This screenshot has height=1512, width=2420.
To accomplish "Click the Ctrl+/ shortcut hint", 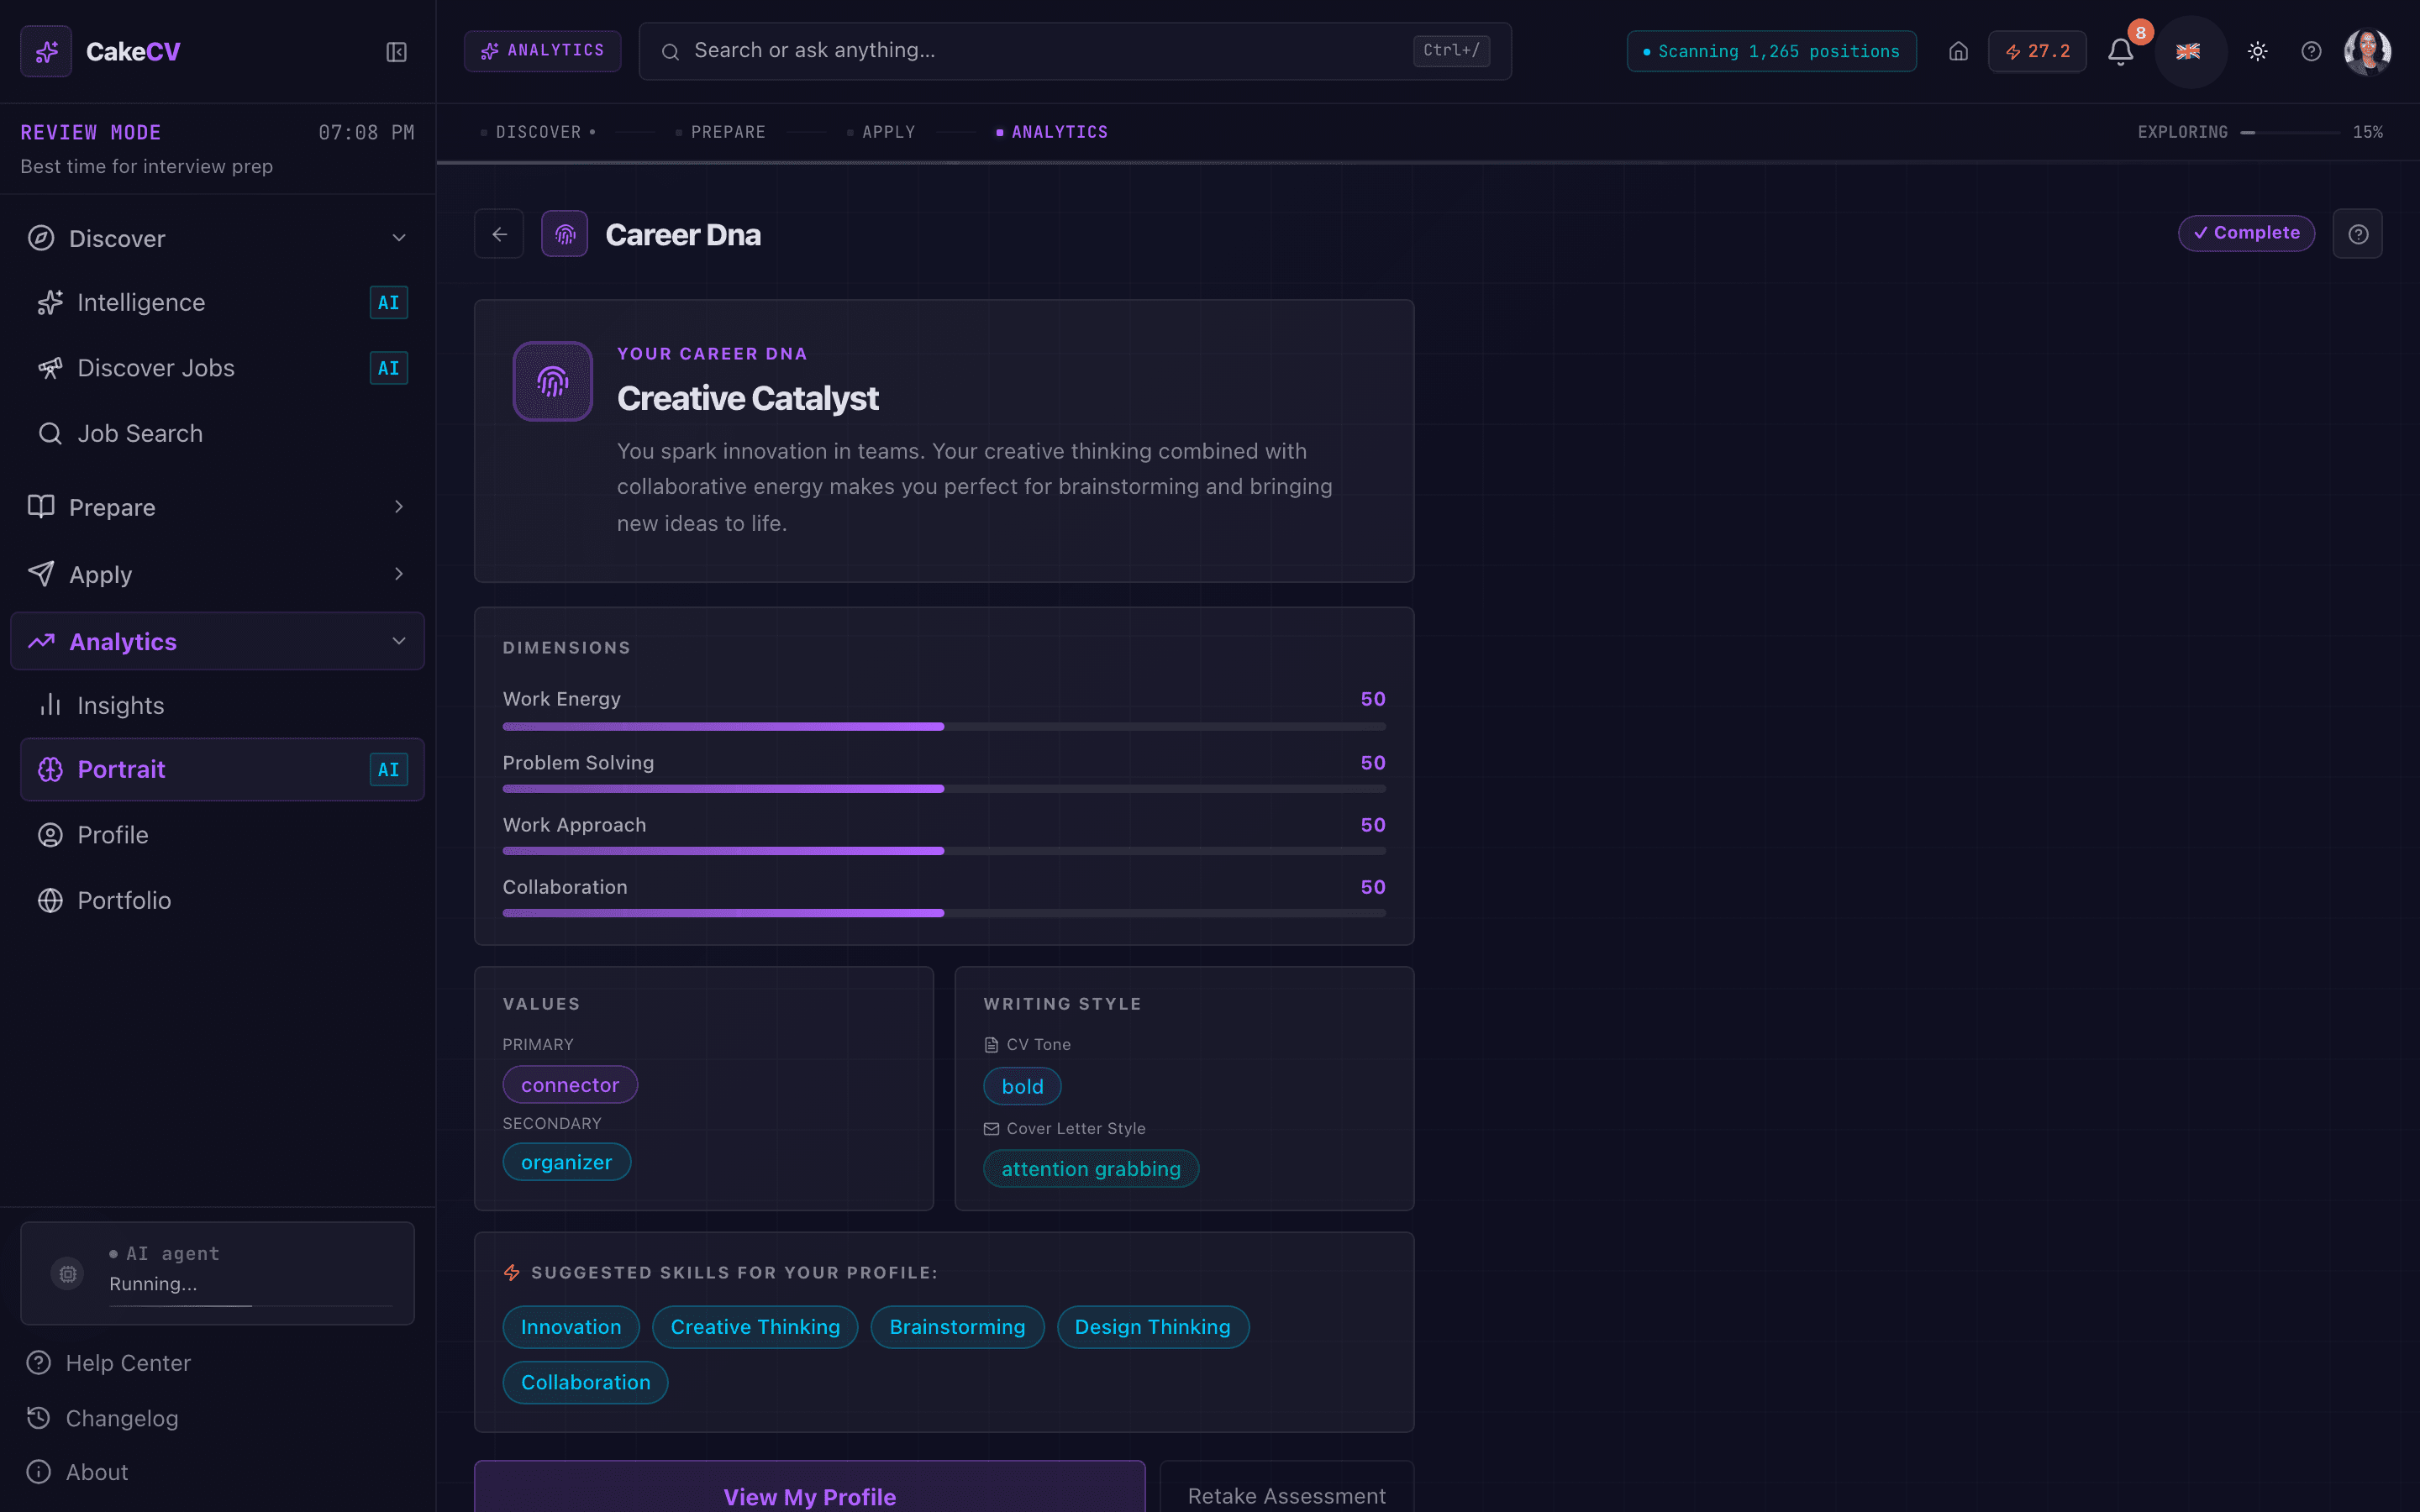I will [x=1451, y=50].
